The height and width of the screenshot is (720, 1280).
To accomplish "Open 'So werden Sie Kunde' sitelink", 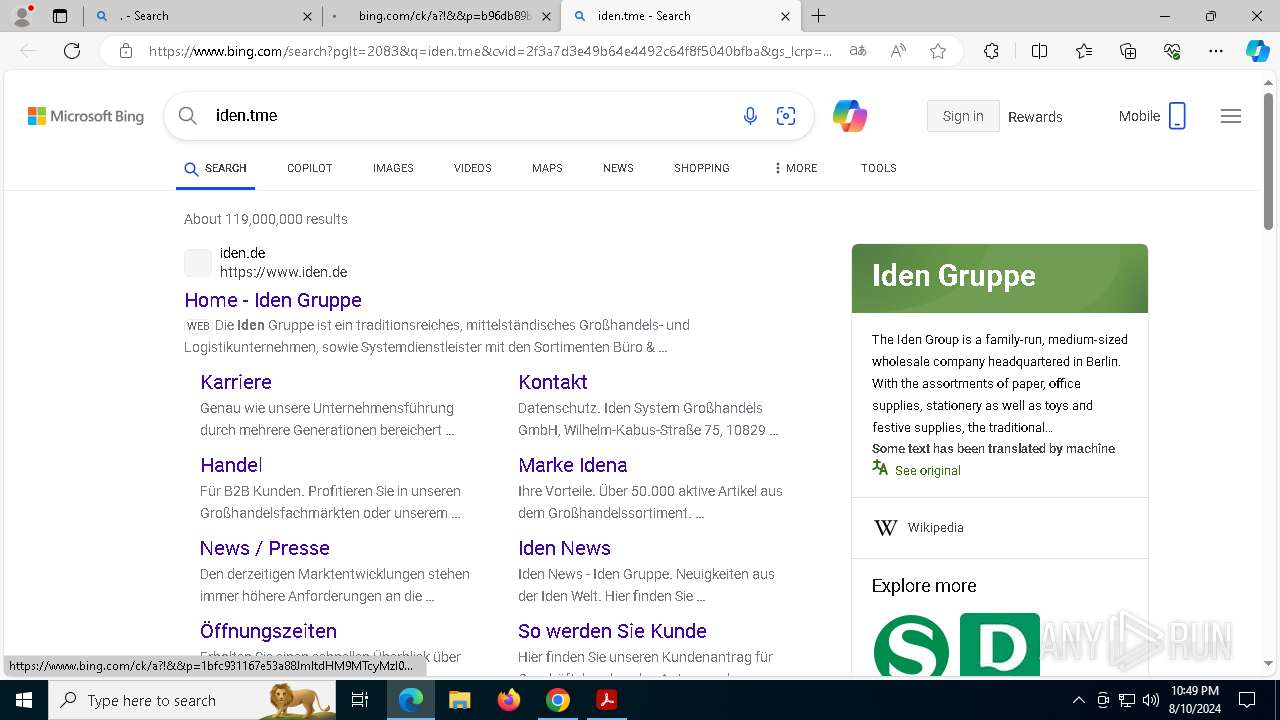I will 612,631.
